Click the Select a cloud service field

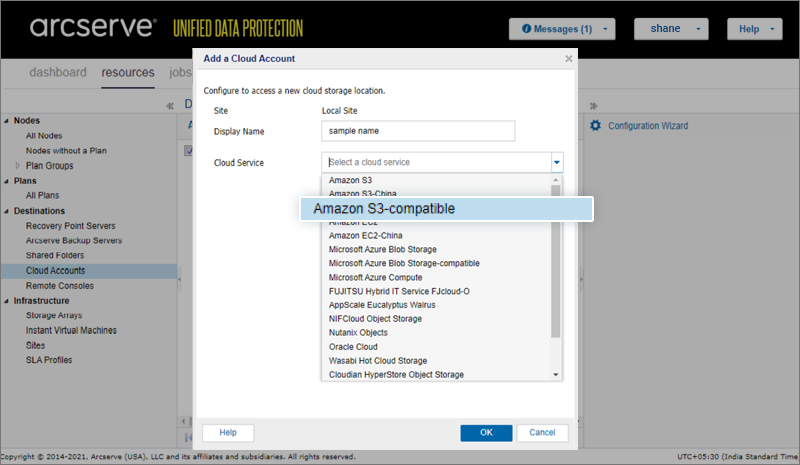tap(436, 162)
